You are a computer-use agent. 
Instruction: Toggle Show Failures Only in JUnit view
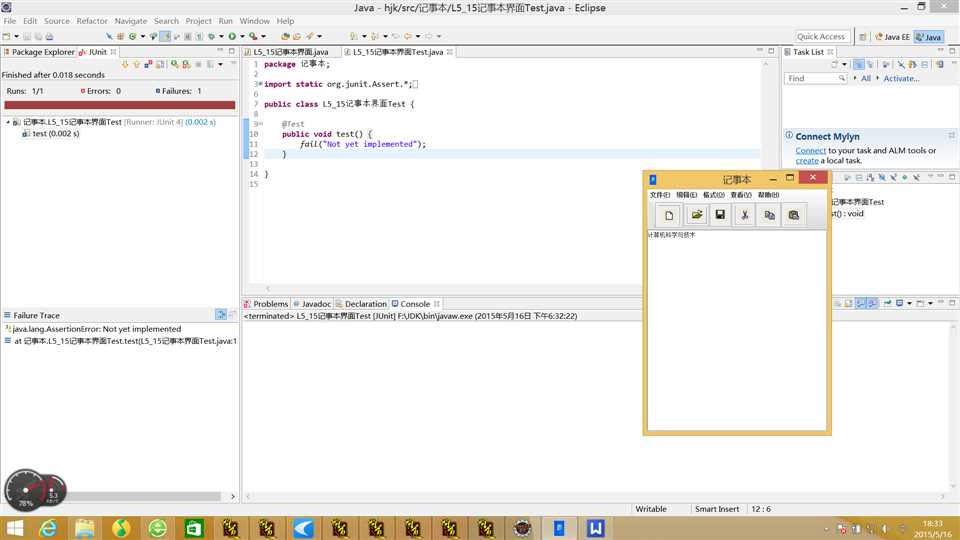point(148,64)
